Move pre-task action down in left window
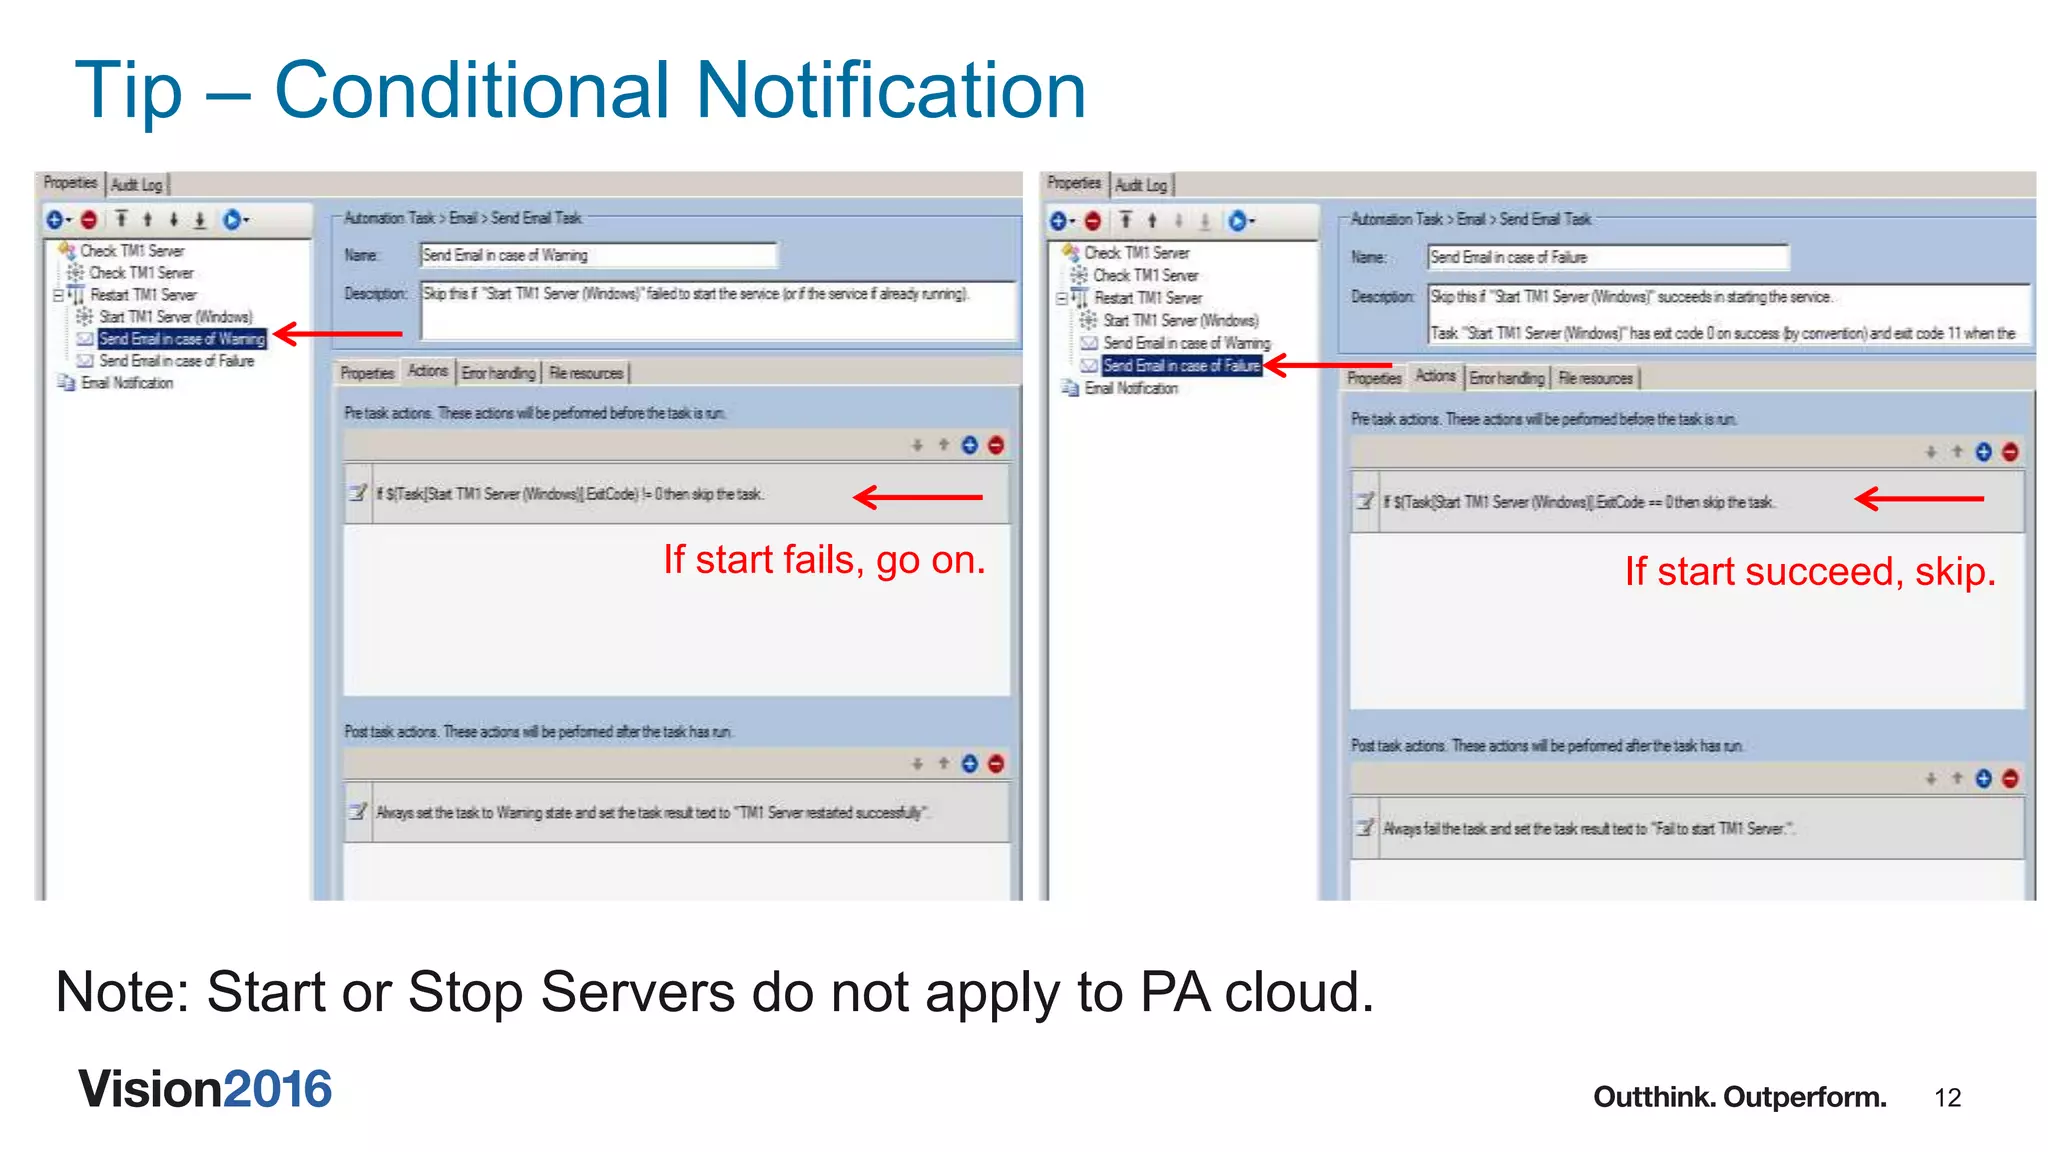The width and height of the screenshot is (2048, 1152). coord(917,445)
